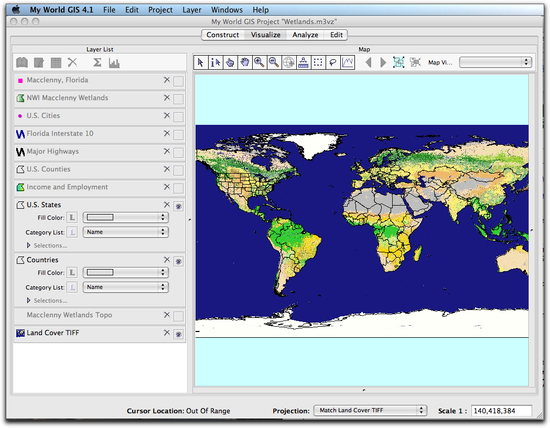Activate the zoom in magnifier tool
550x428 pixels.
(x=259, y=62)
